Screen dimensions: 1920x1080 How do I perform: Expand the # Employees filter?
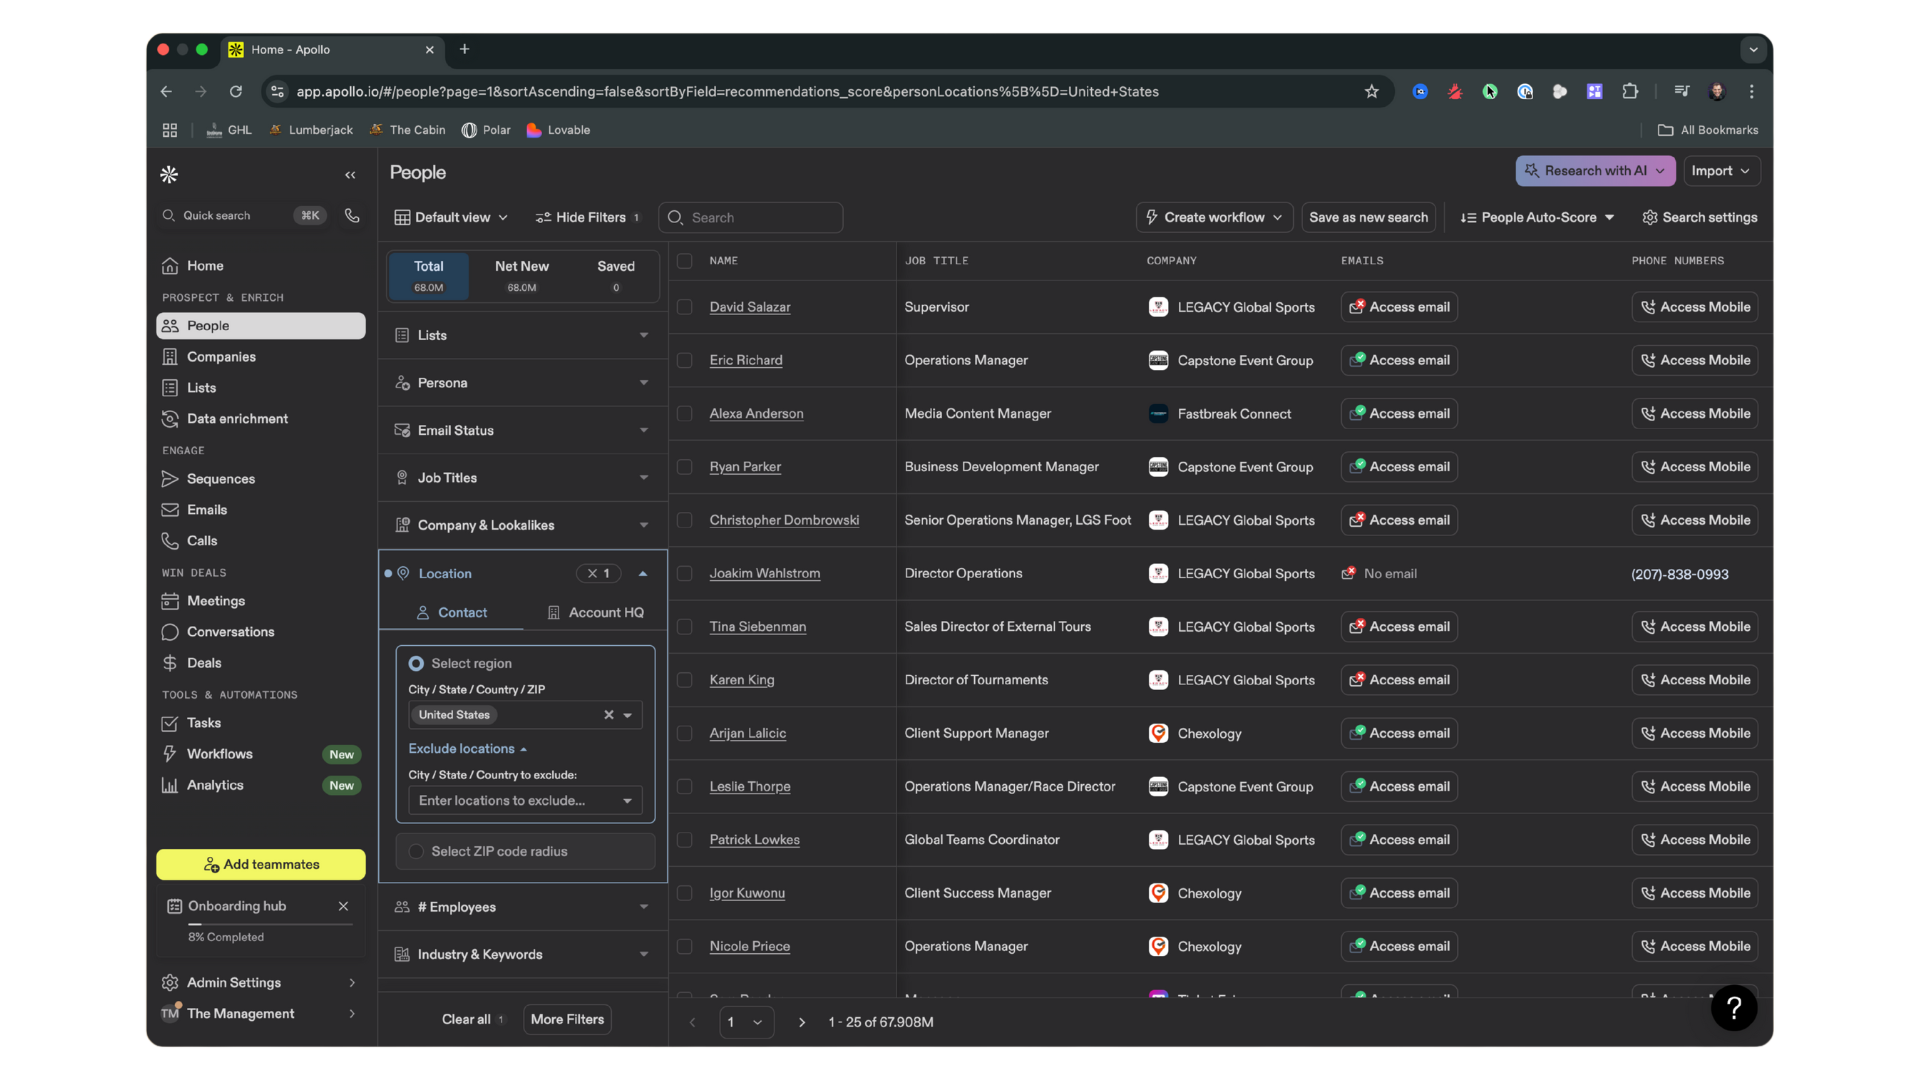(x=523, y=907)
